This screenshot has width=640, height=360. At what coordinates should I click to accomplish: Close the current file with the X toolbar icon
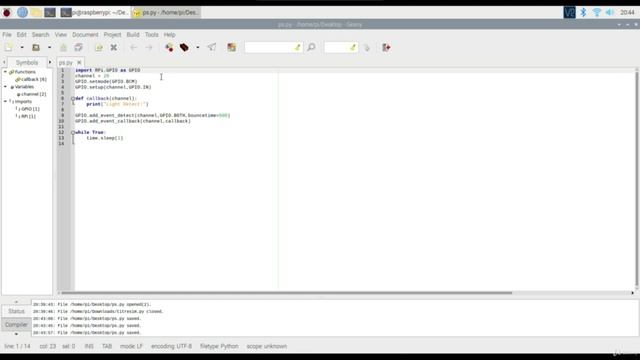tap(114, 47)
